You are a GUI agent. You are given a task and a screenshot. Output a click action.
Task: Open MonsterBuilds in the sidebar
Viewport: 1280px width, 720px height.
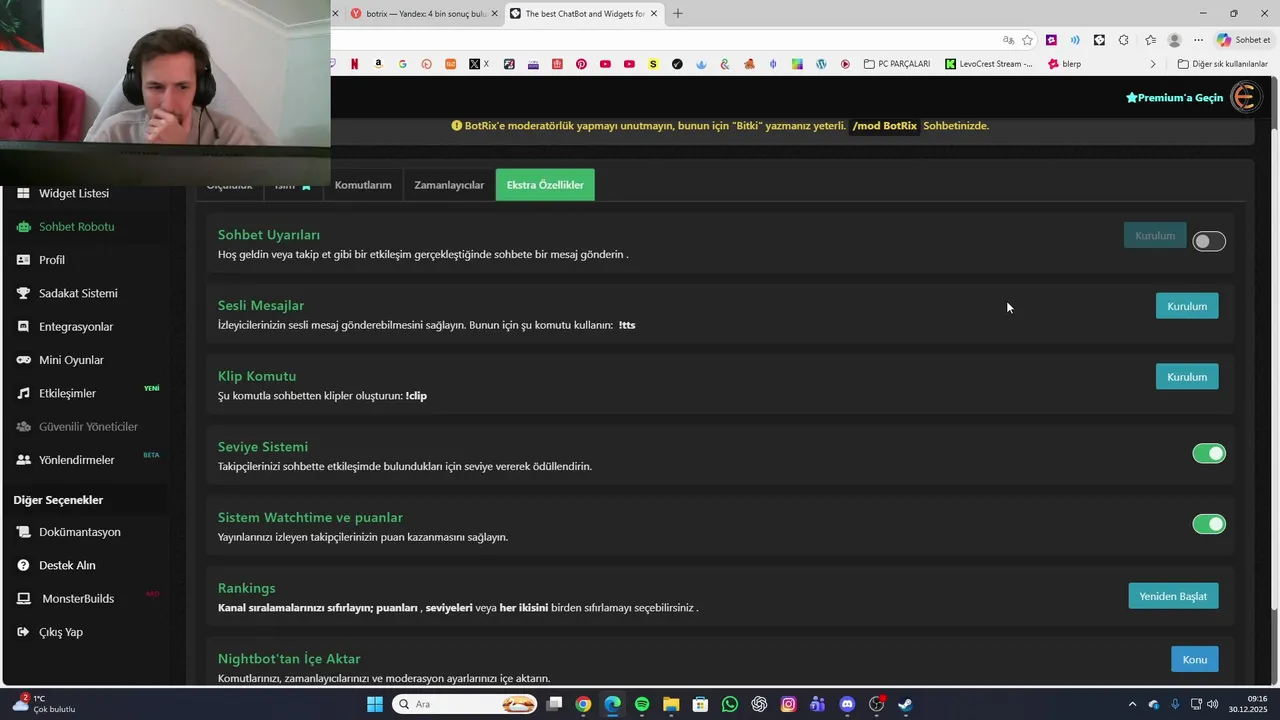click(x=65, y=599)
